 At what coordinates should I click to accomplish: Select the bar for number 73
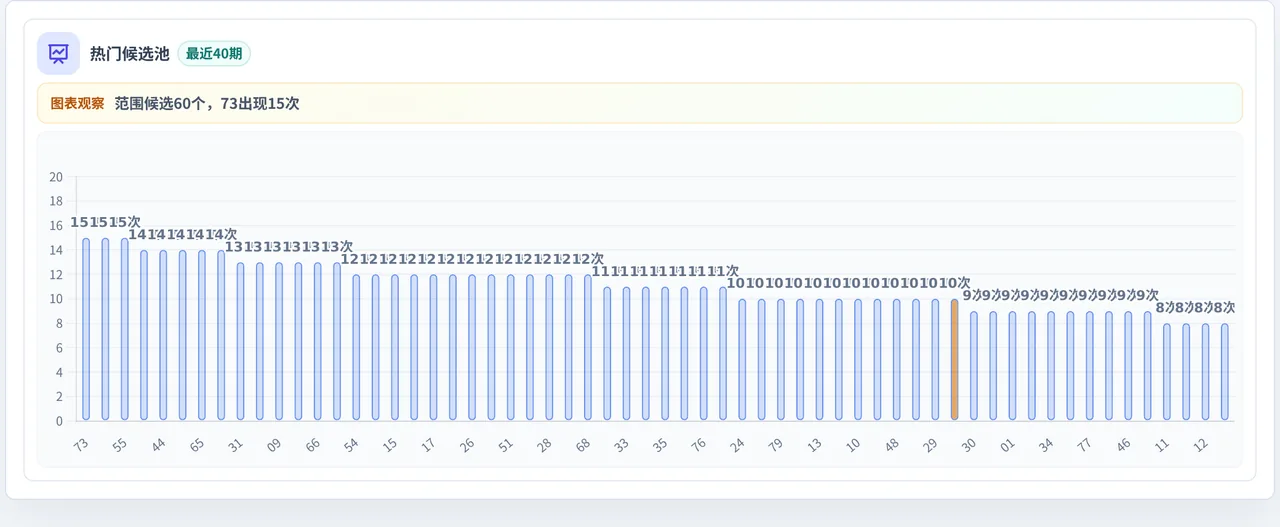86,329
